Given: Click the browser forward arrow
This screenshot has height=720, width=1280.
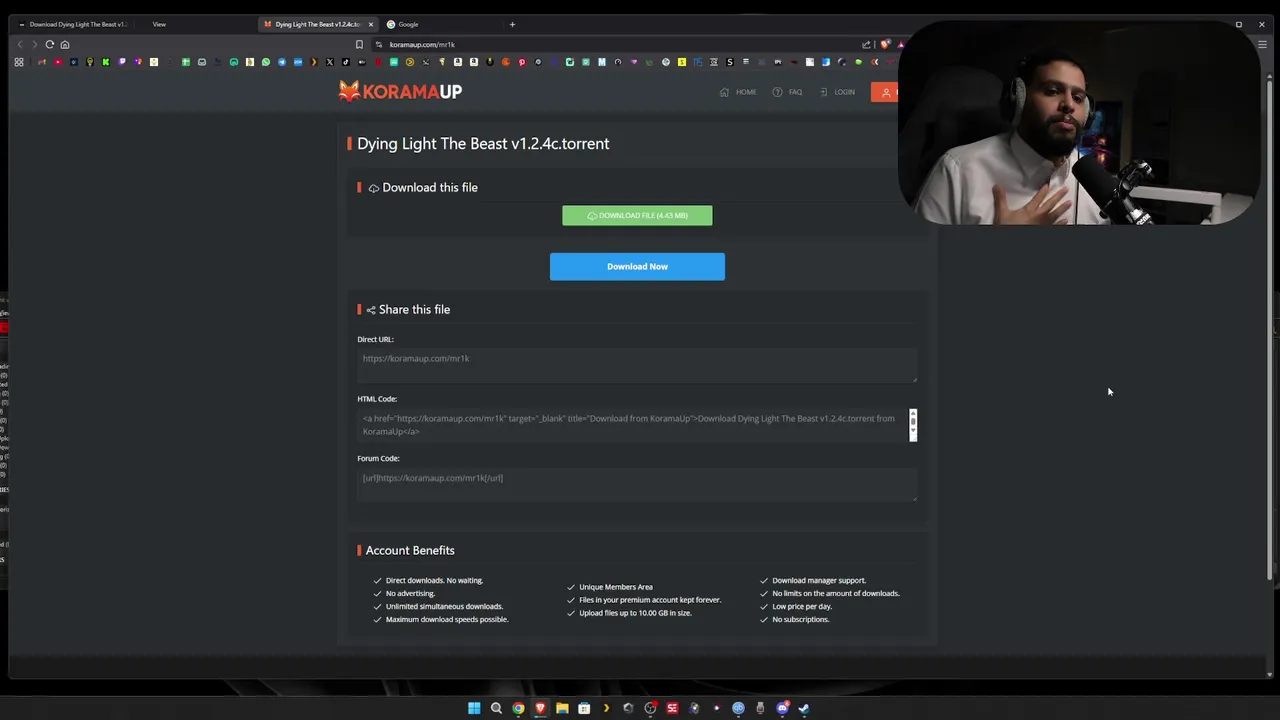Looking at the screenshot, I should [x=34, y=44].
